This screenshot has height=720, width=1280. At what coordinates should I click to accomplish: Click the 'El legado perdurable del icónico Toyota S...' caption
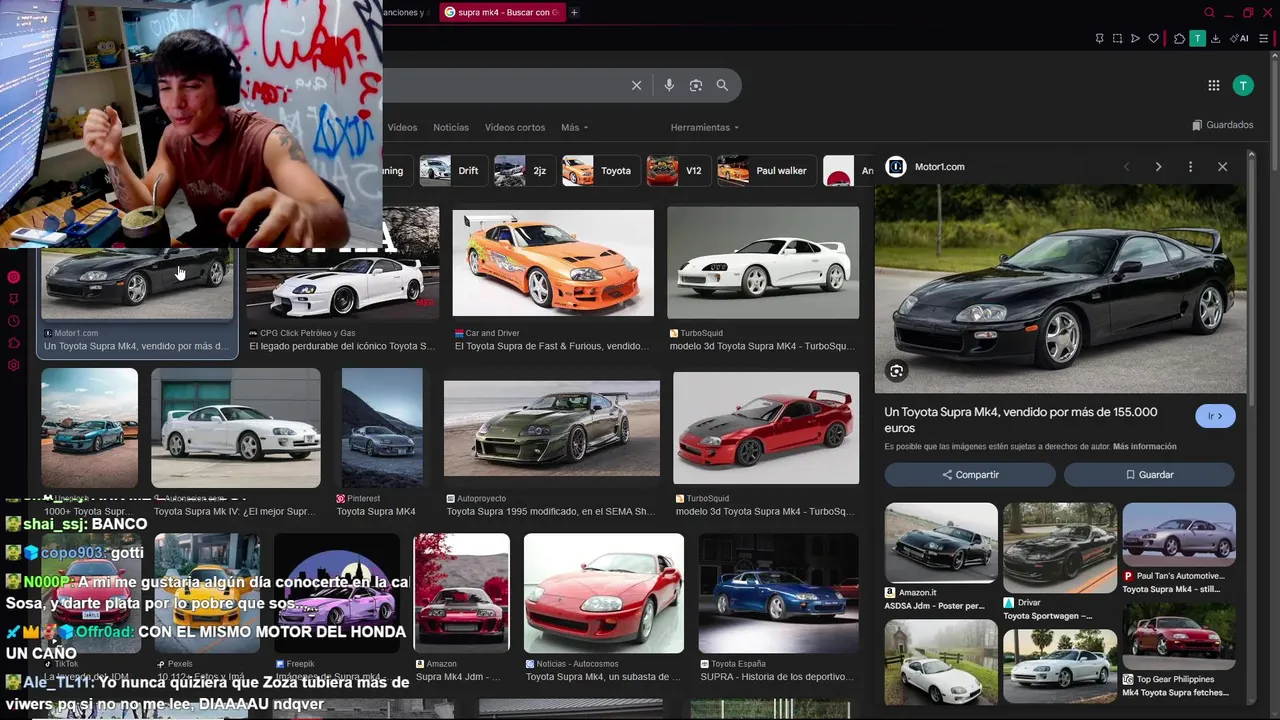[x=342, y=346]
